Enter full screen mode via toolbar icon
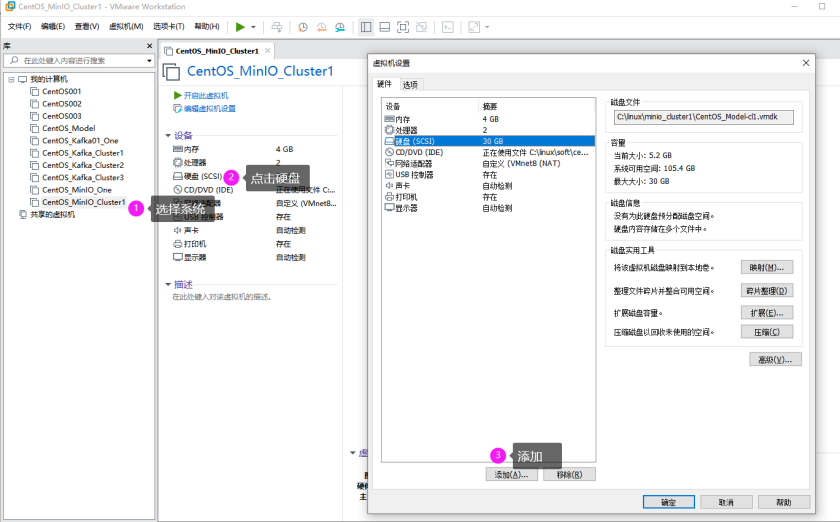Viewport: 840px width, 522px height. click(x=402, y=27)
